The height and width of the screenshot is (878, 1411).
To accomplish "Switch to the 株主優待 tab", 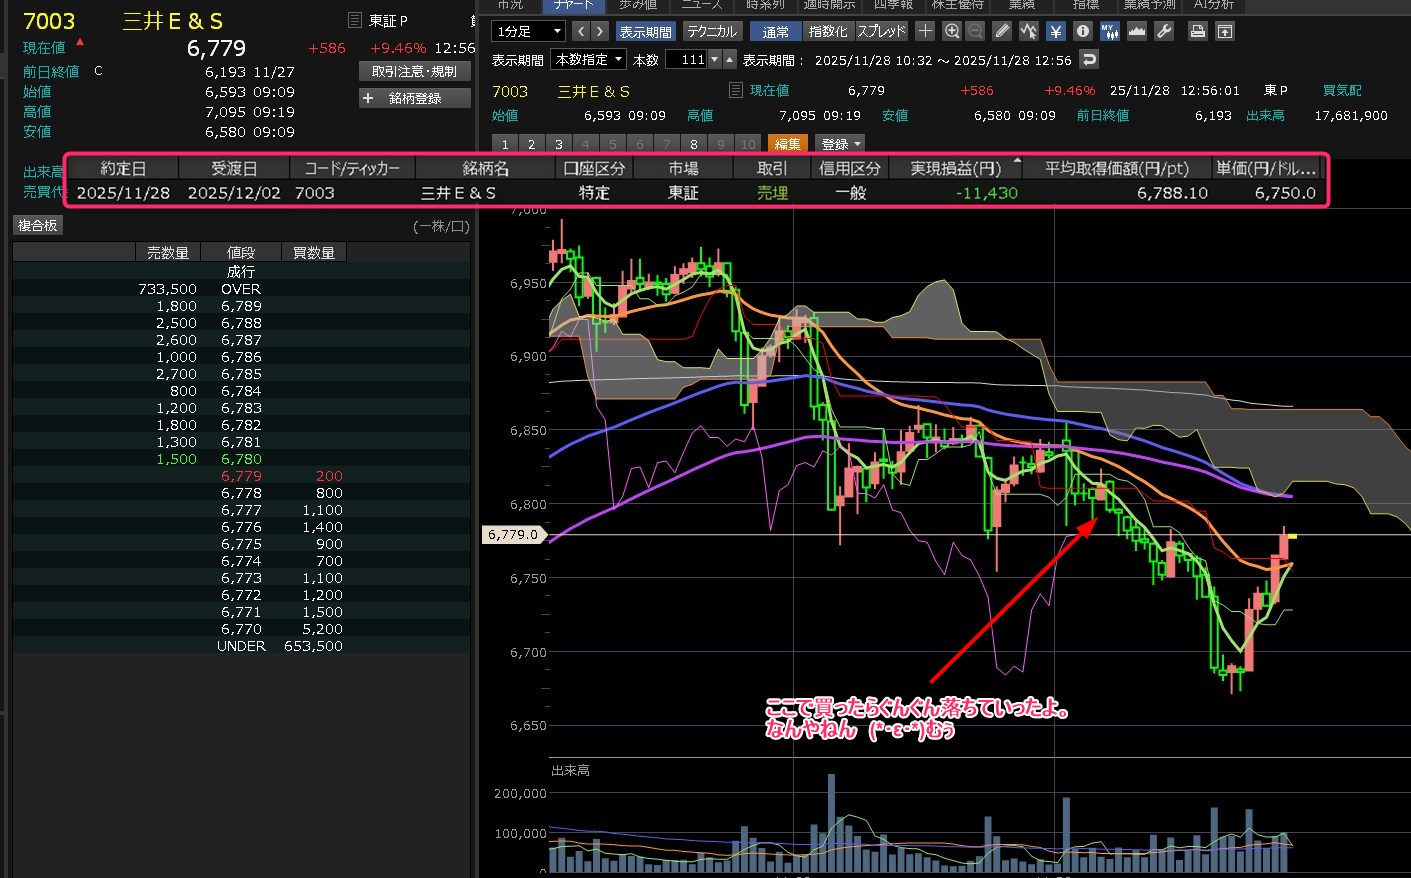I will click(x=957, y=5).
